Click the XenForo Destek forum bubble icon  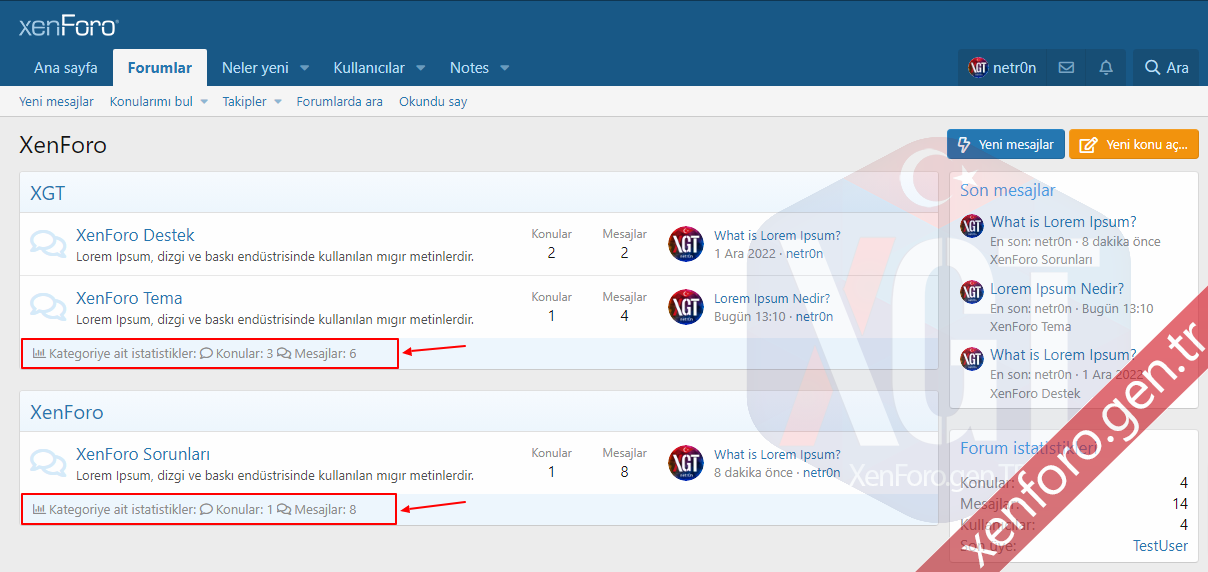point(48,244)
